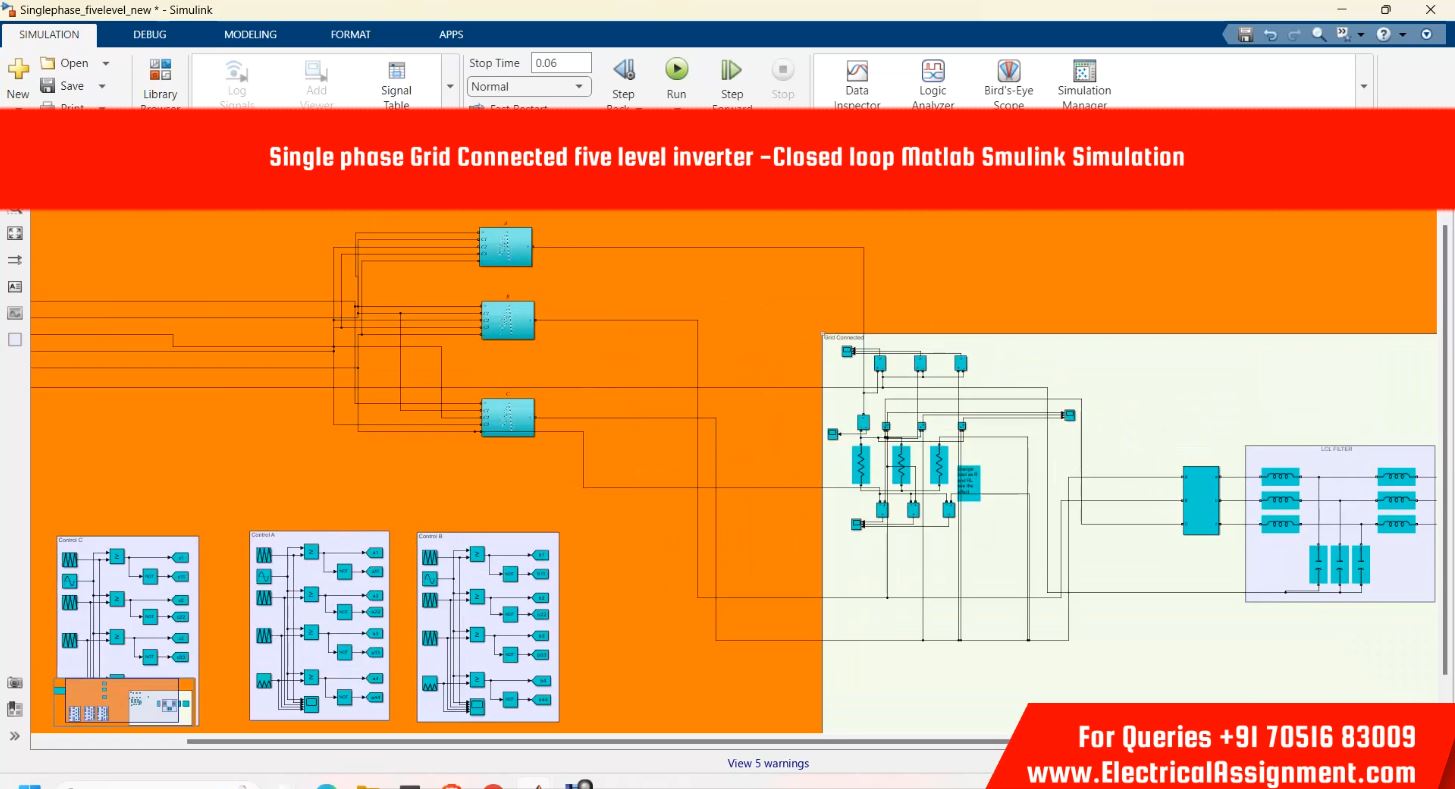Viewport: 1455px width, 789px height.
Task: Click the New model icon
Action: pos(18,70)
